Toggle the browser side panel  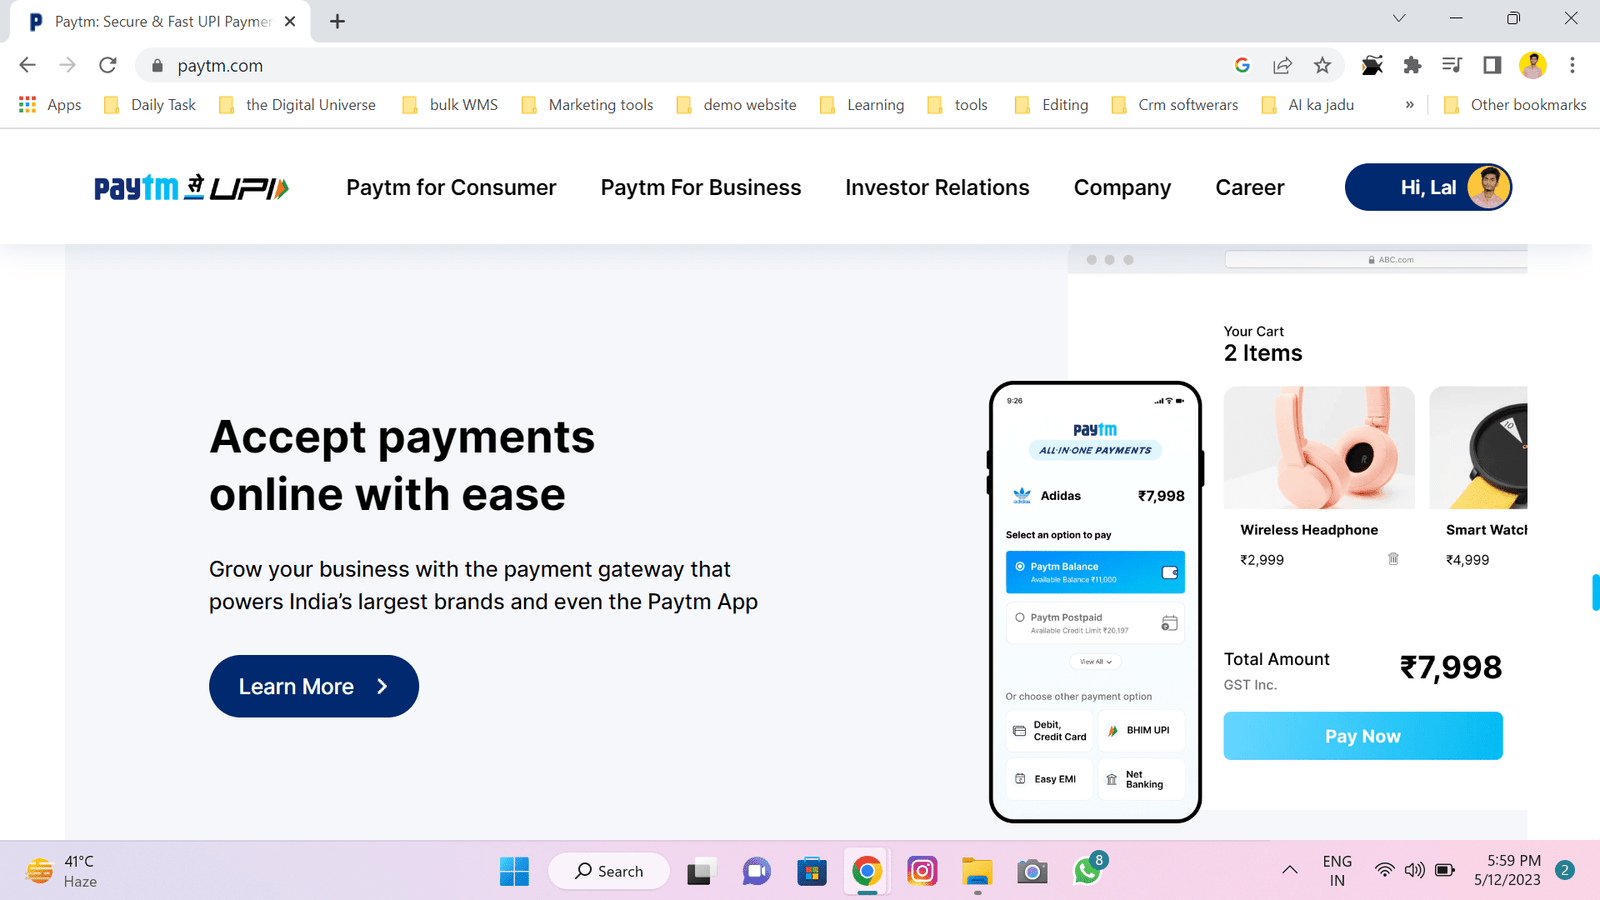point(1492,65)
